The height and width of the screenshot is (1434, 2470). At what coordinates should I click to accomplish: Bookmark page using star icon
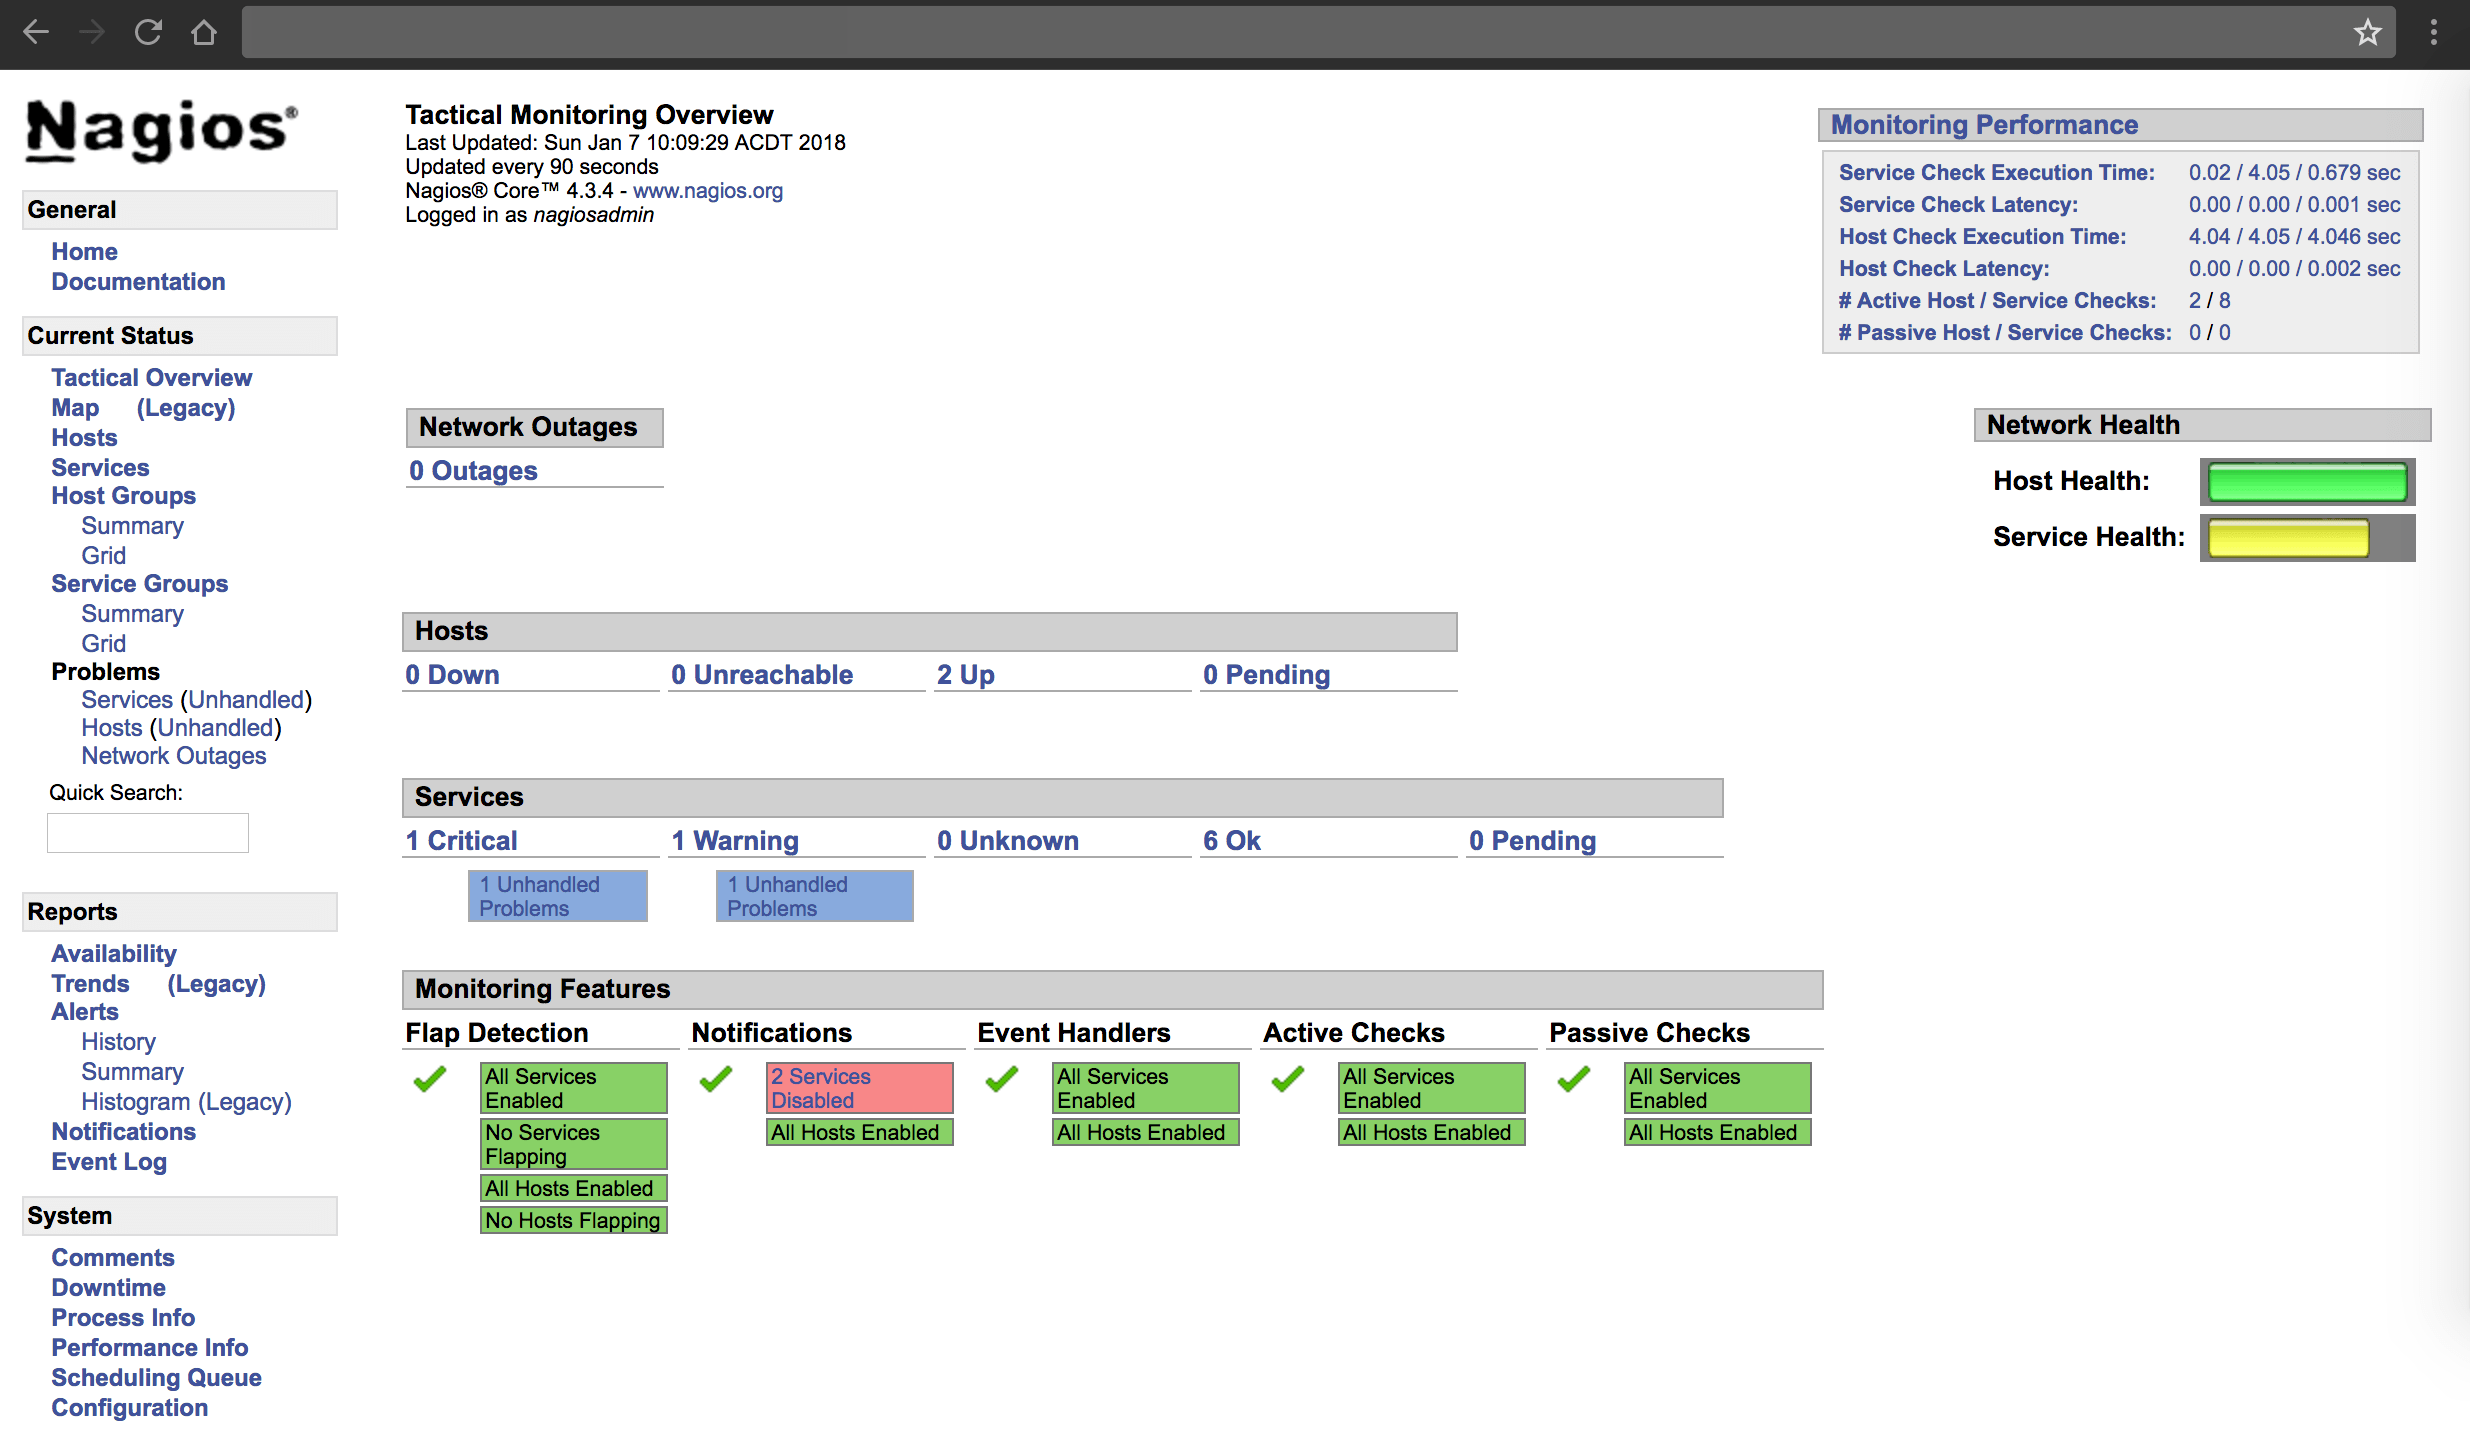(x=2367, y=33)
